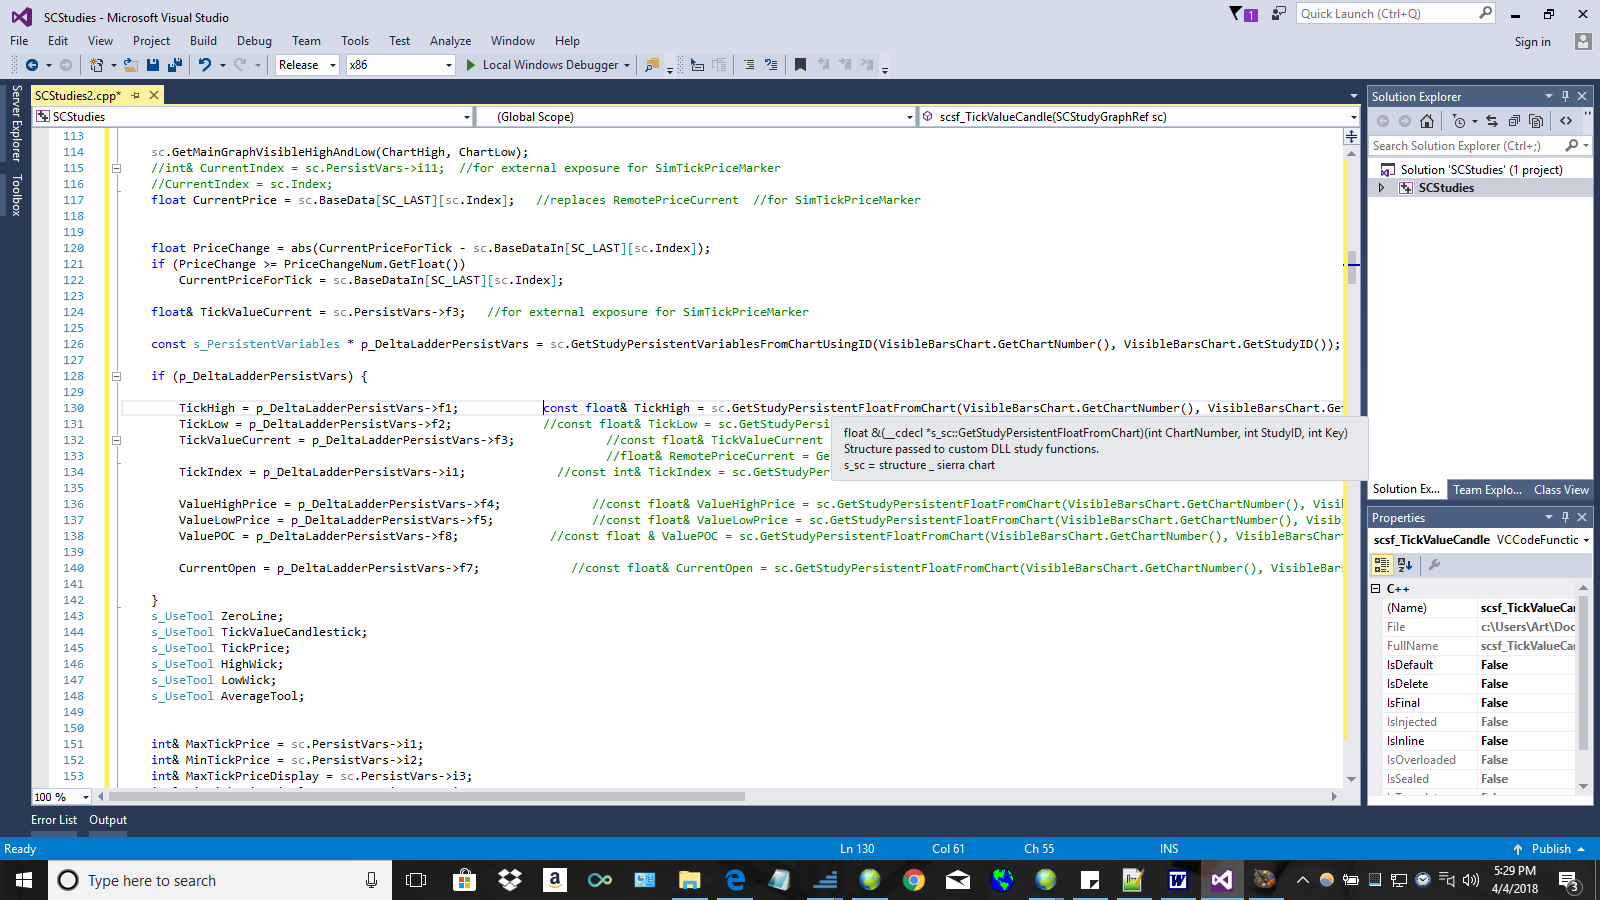Toggle Categorized view in Properties panel
This screenshot has width=1600, height=900.
[x=1382, y=565]
